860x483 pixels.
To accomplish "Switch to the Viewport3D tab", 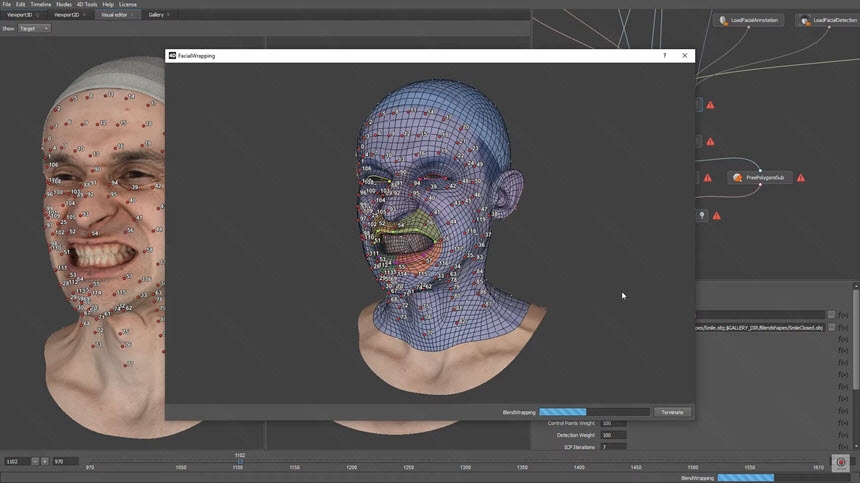I will (20, 15).
